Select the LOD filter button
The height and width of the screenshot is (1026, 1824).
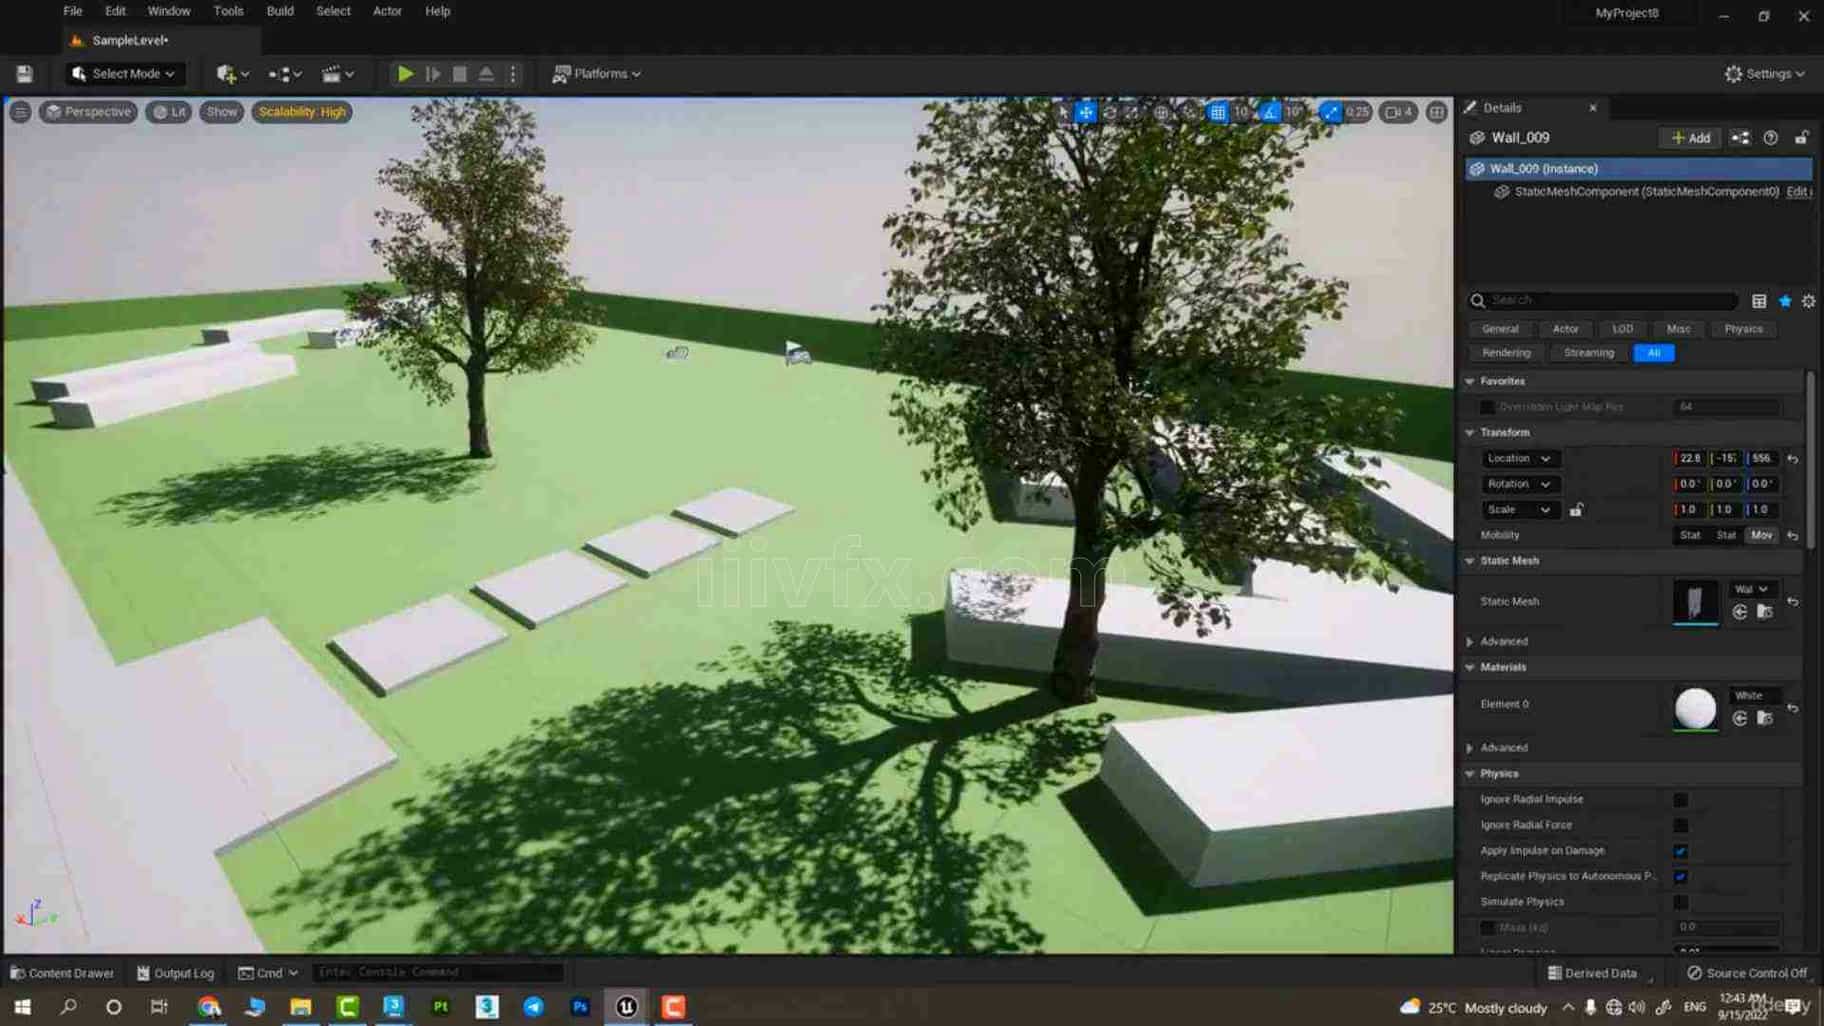(x=1622, y=329)
